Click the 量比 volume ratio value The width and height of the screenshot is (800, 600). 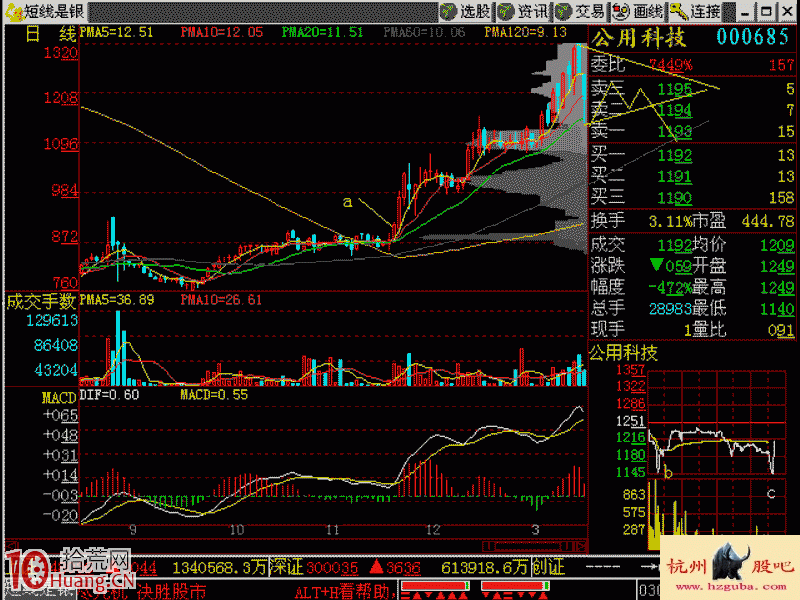tap(781, 330)
